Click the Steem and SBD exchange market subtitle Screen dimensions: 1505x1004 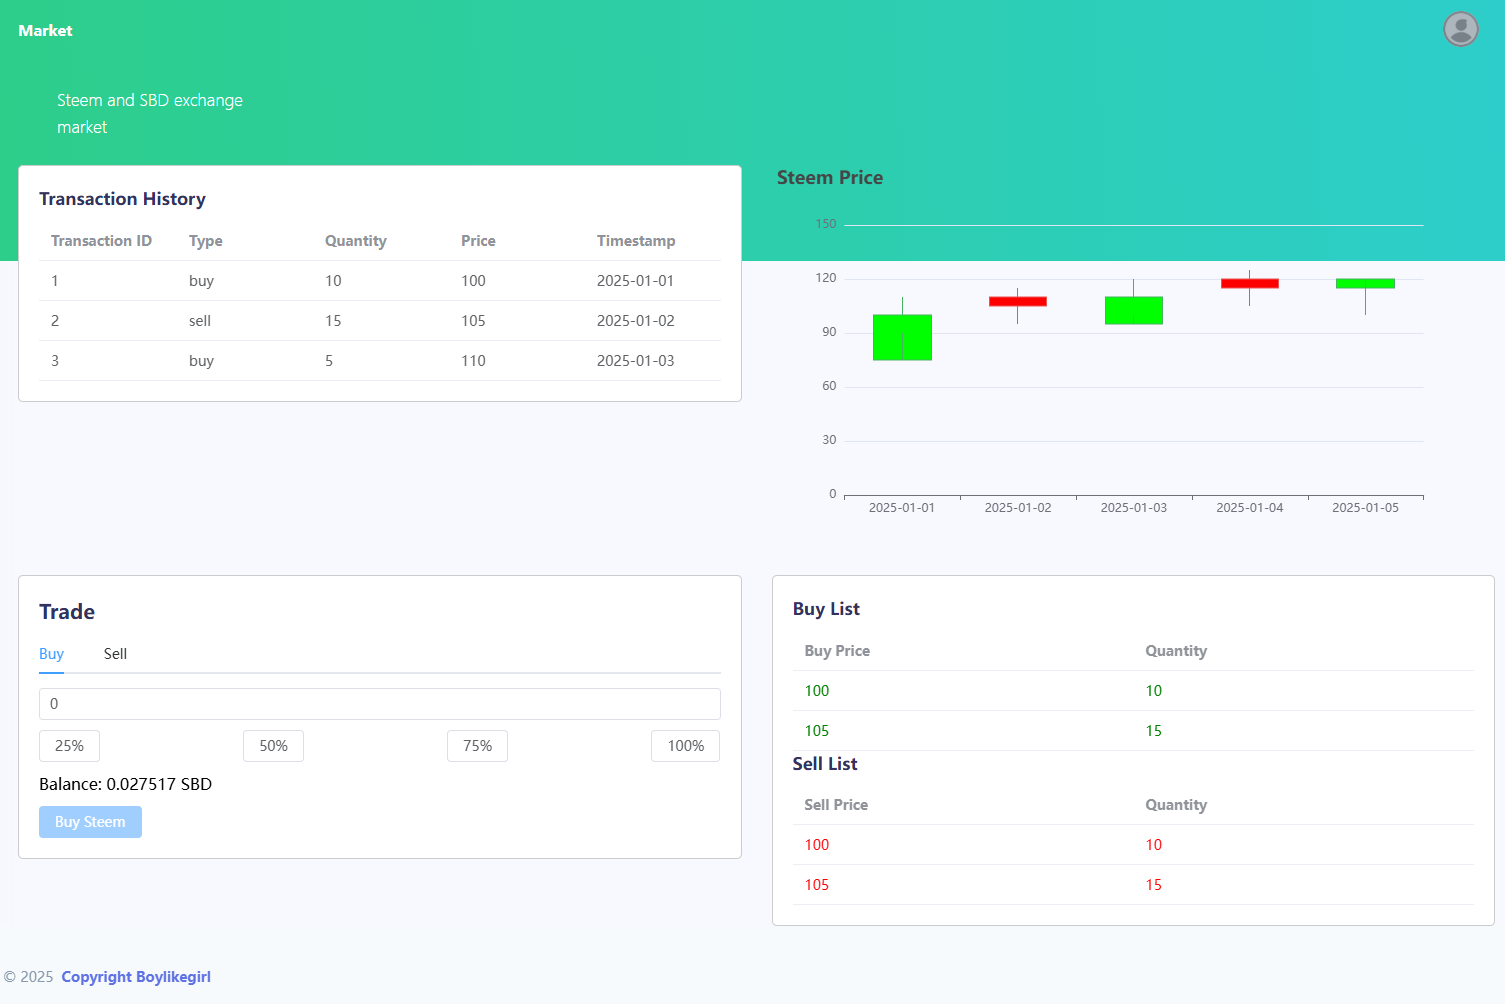click(150, 114)
